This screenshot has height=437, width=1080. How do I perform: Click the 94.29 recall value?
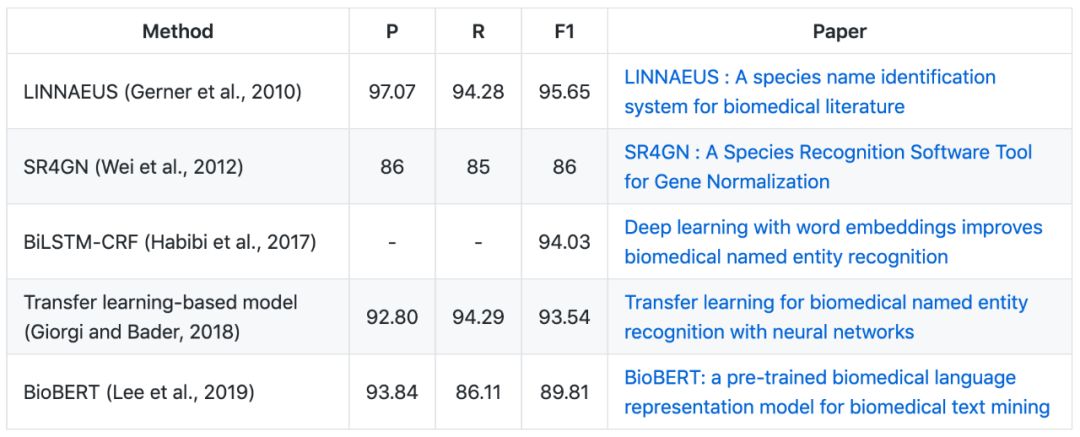[x=478, y=317]
